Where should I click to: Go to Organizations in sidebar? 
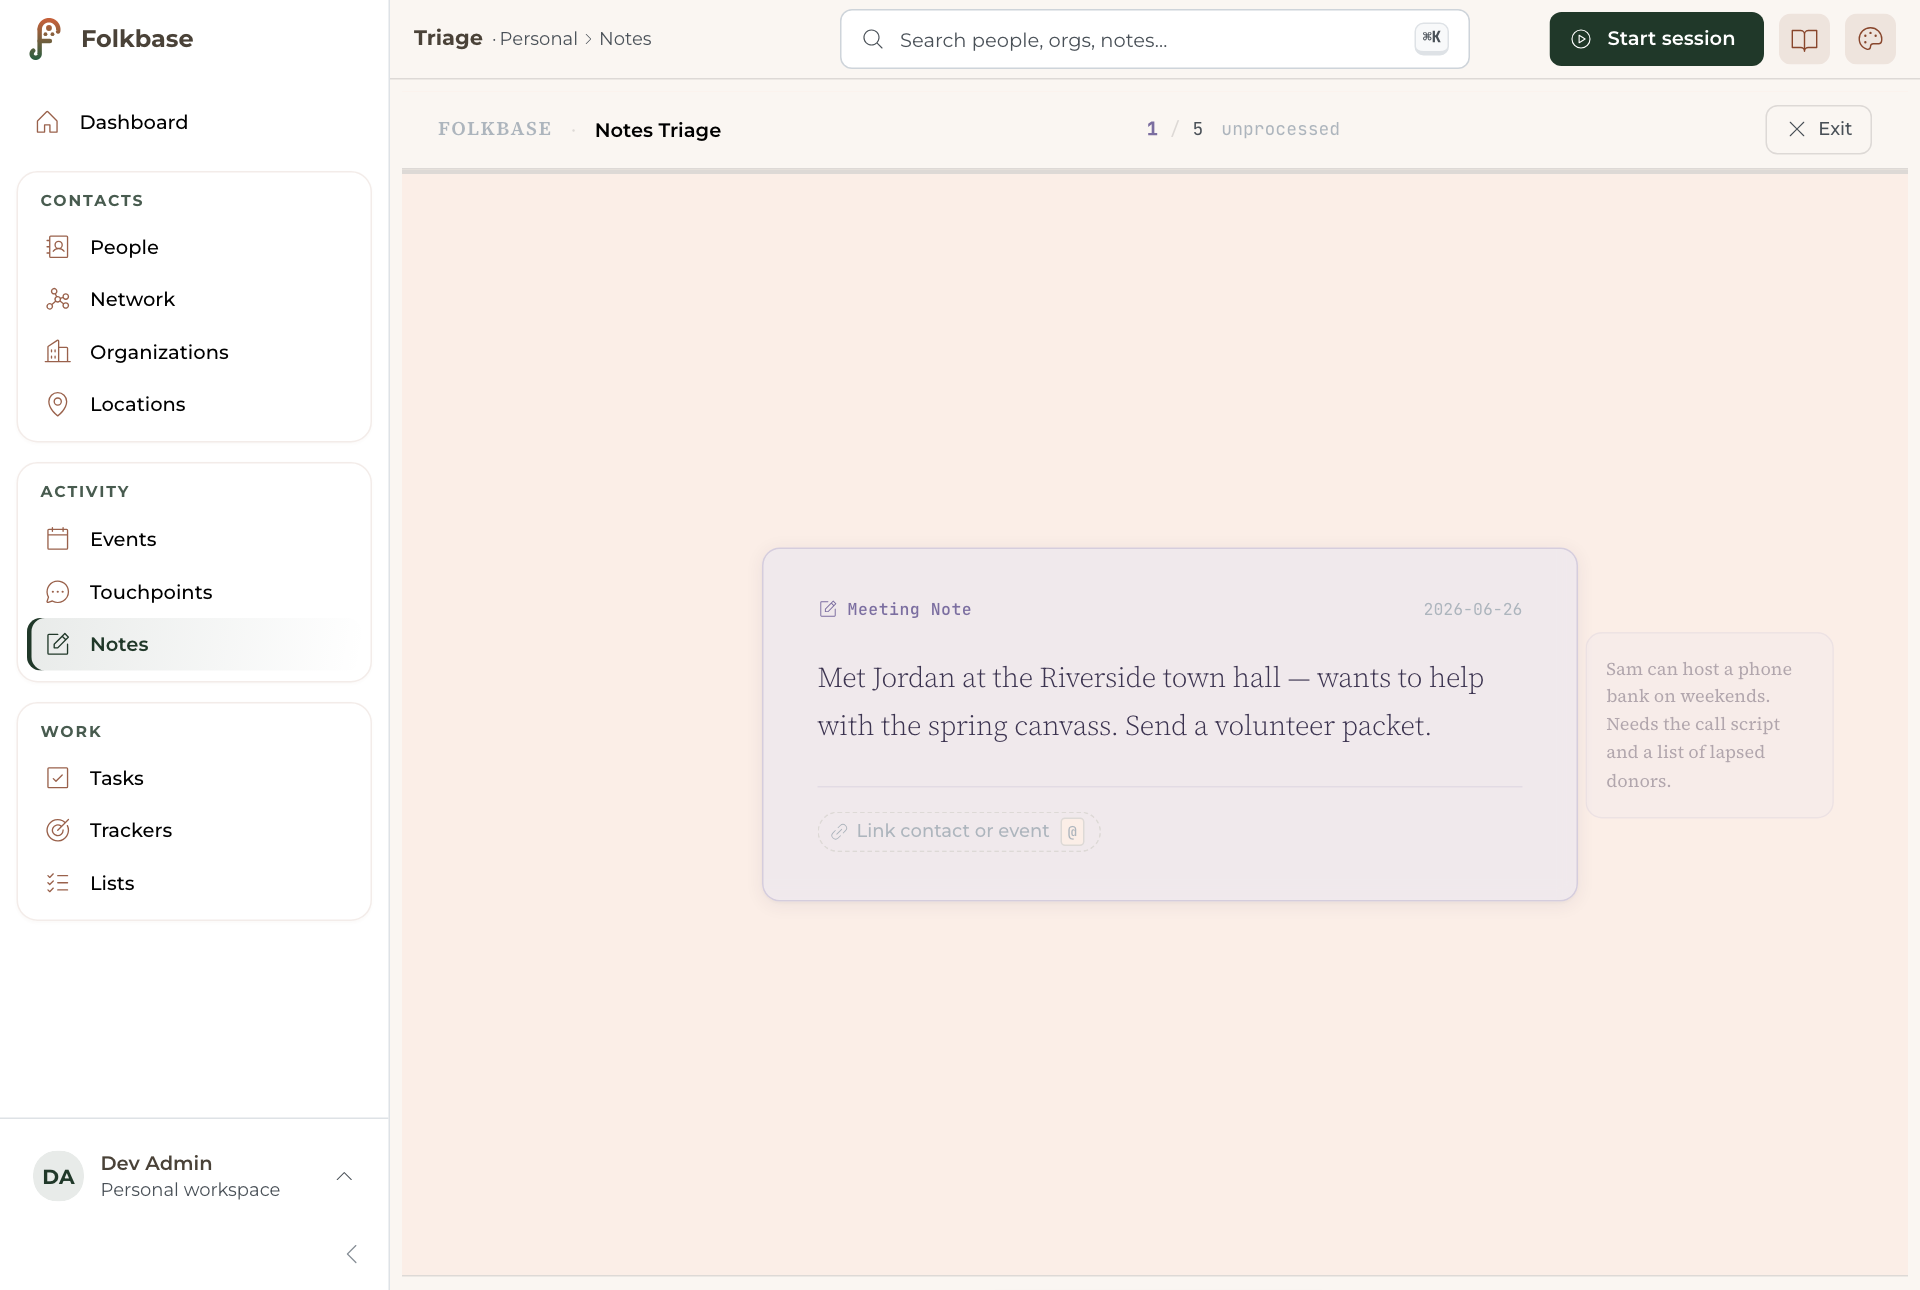[x=194, y=352]
